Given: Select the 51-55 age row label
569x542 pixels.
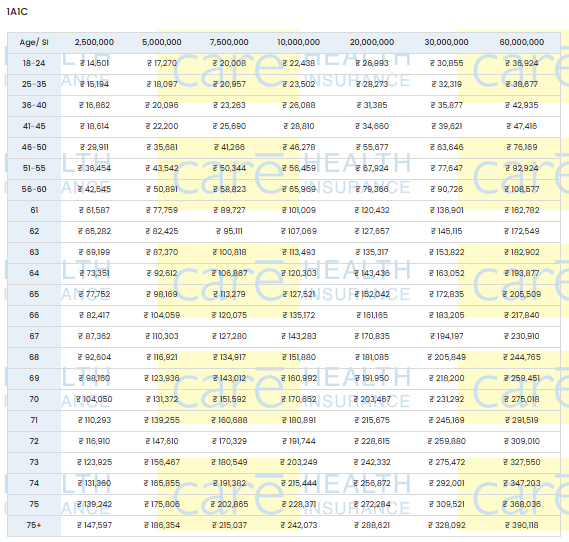Looking at the screenshot, I should (34, 168).
